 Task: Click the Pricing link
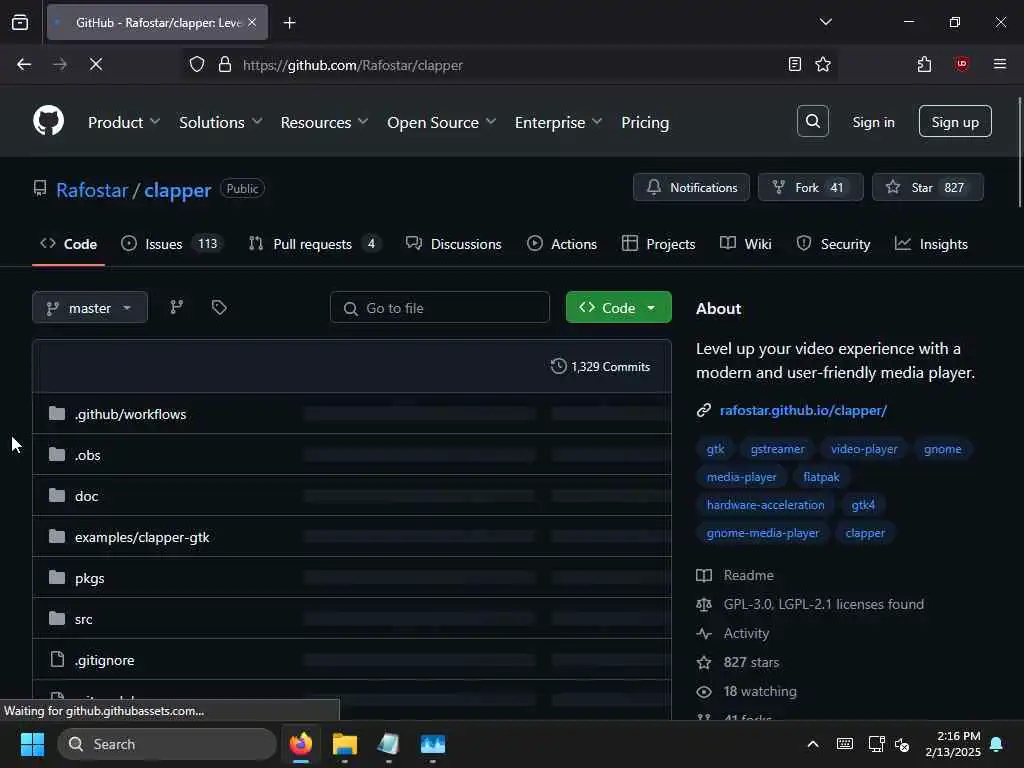pyautogui.click(x=645, y=122)
